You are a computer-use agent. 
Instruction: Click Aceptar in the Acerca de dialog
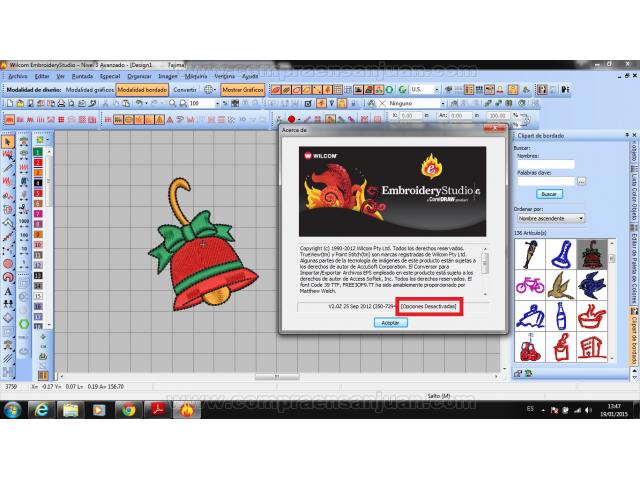pyautogui.click(x=391, y=323)
